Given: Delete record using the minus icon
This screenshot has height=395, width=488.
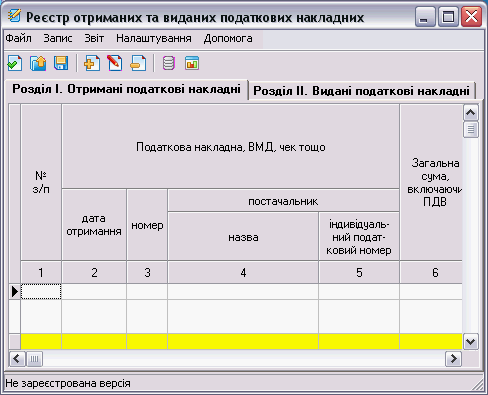Looking at the screenshot, I should [138, 63].
